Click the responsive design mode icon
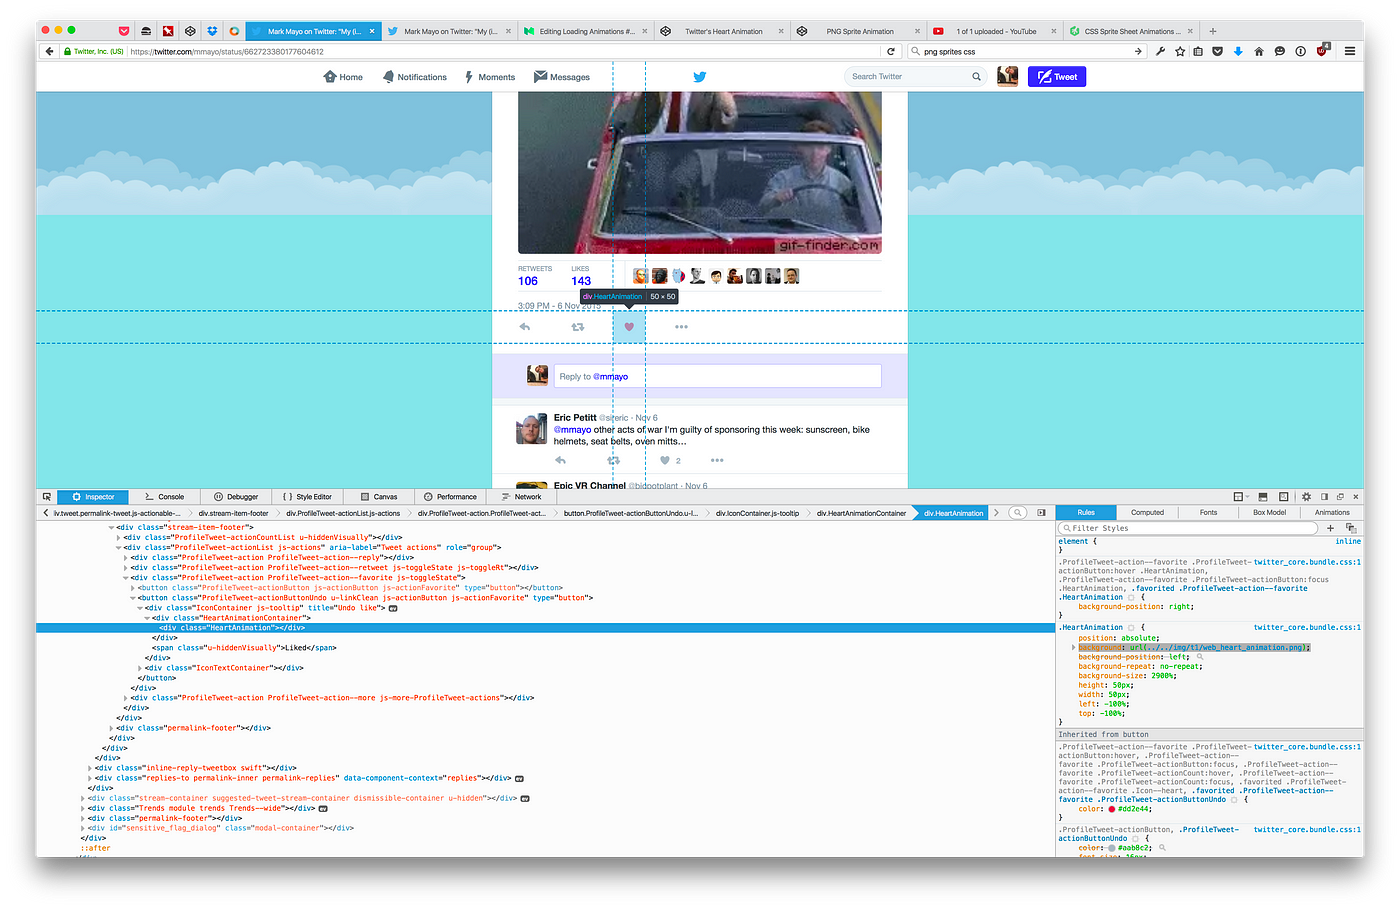1400x909 pixels. coord(1284,497)
